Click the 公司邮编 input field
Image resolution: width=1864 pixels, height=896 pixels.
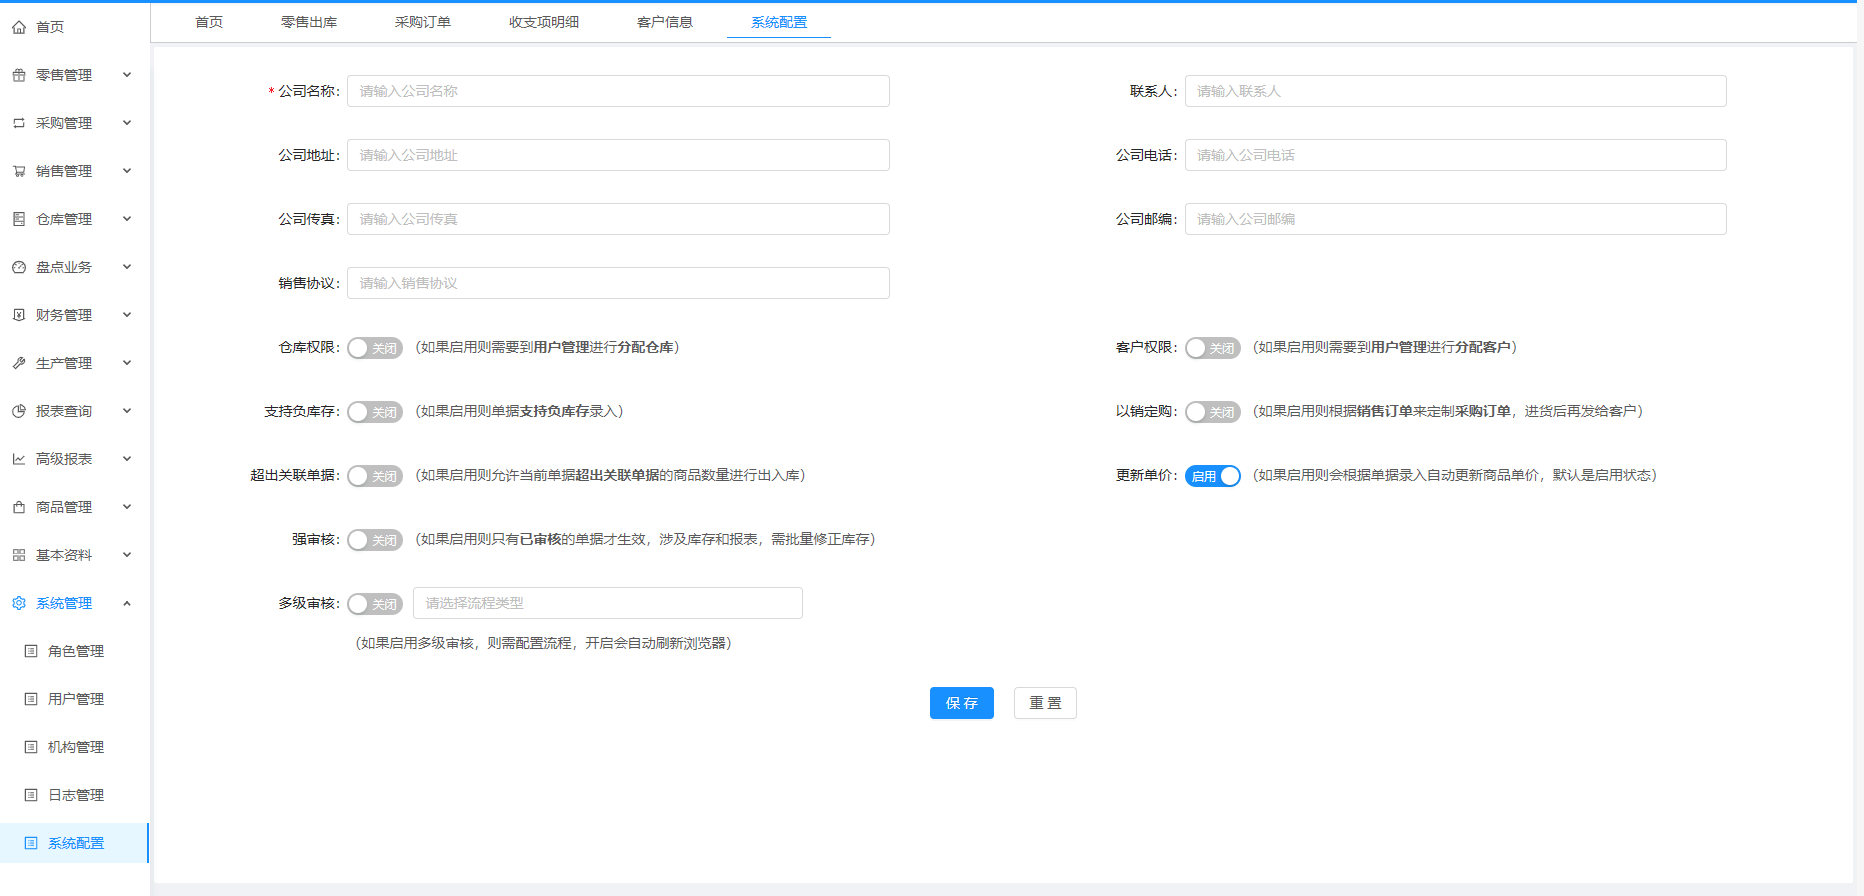(x=1456, y=219)
